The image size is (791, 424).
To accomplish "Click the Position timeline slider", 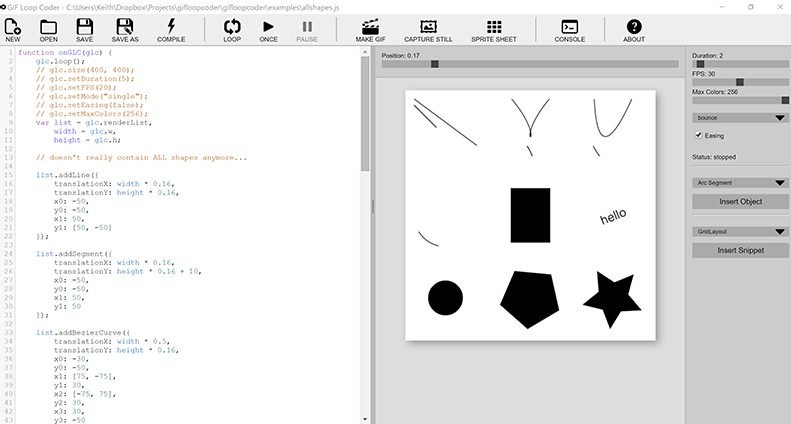I will (x=530, y=64).
